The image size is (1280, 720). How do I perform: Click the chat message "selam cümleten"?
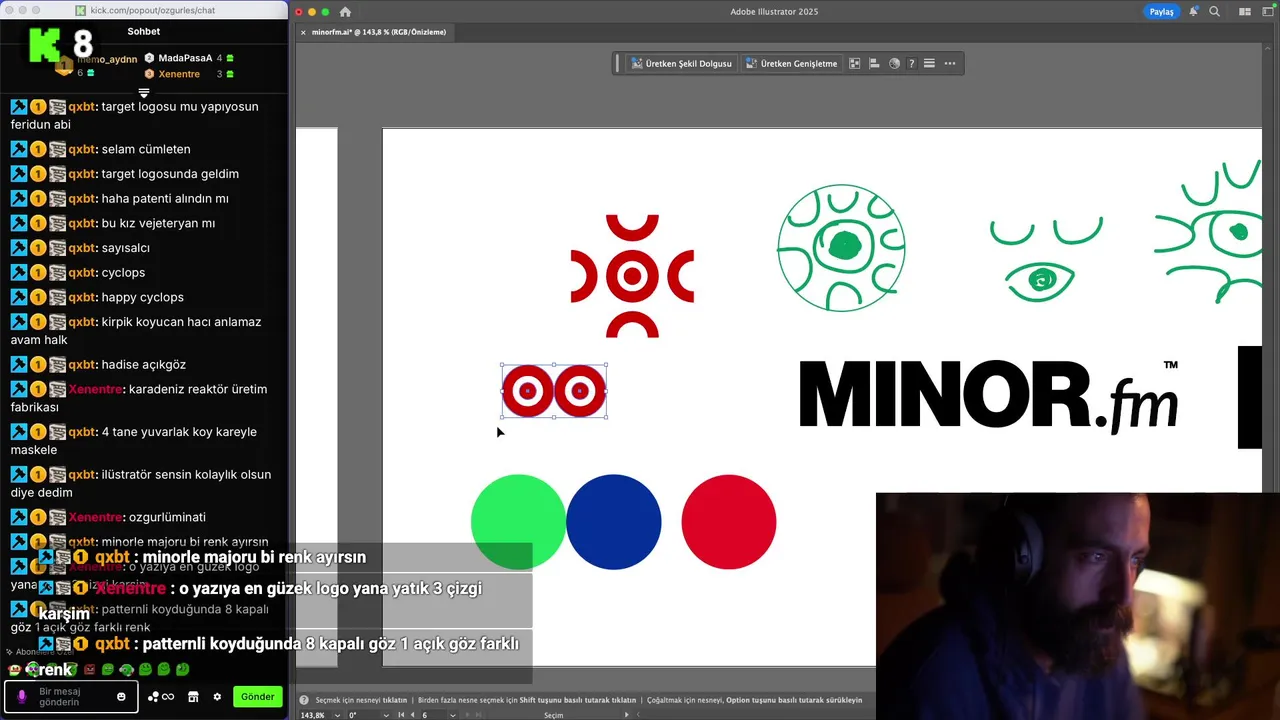pos(146,149)
